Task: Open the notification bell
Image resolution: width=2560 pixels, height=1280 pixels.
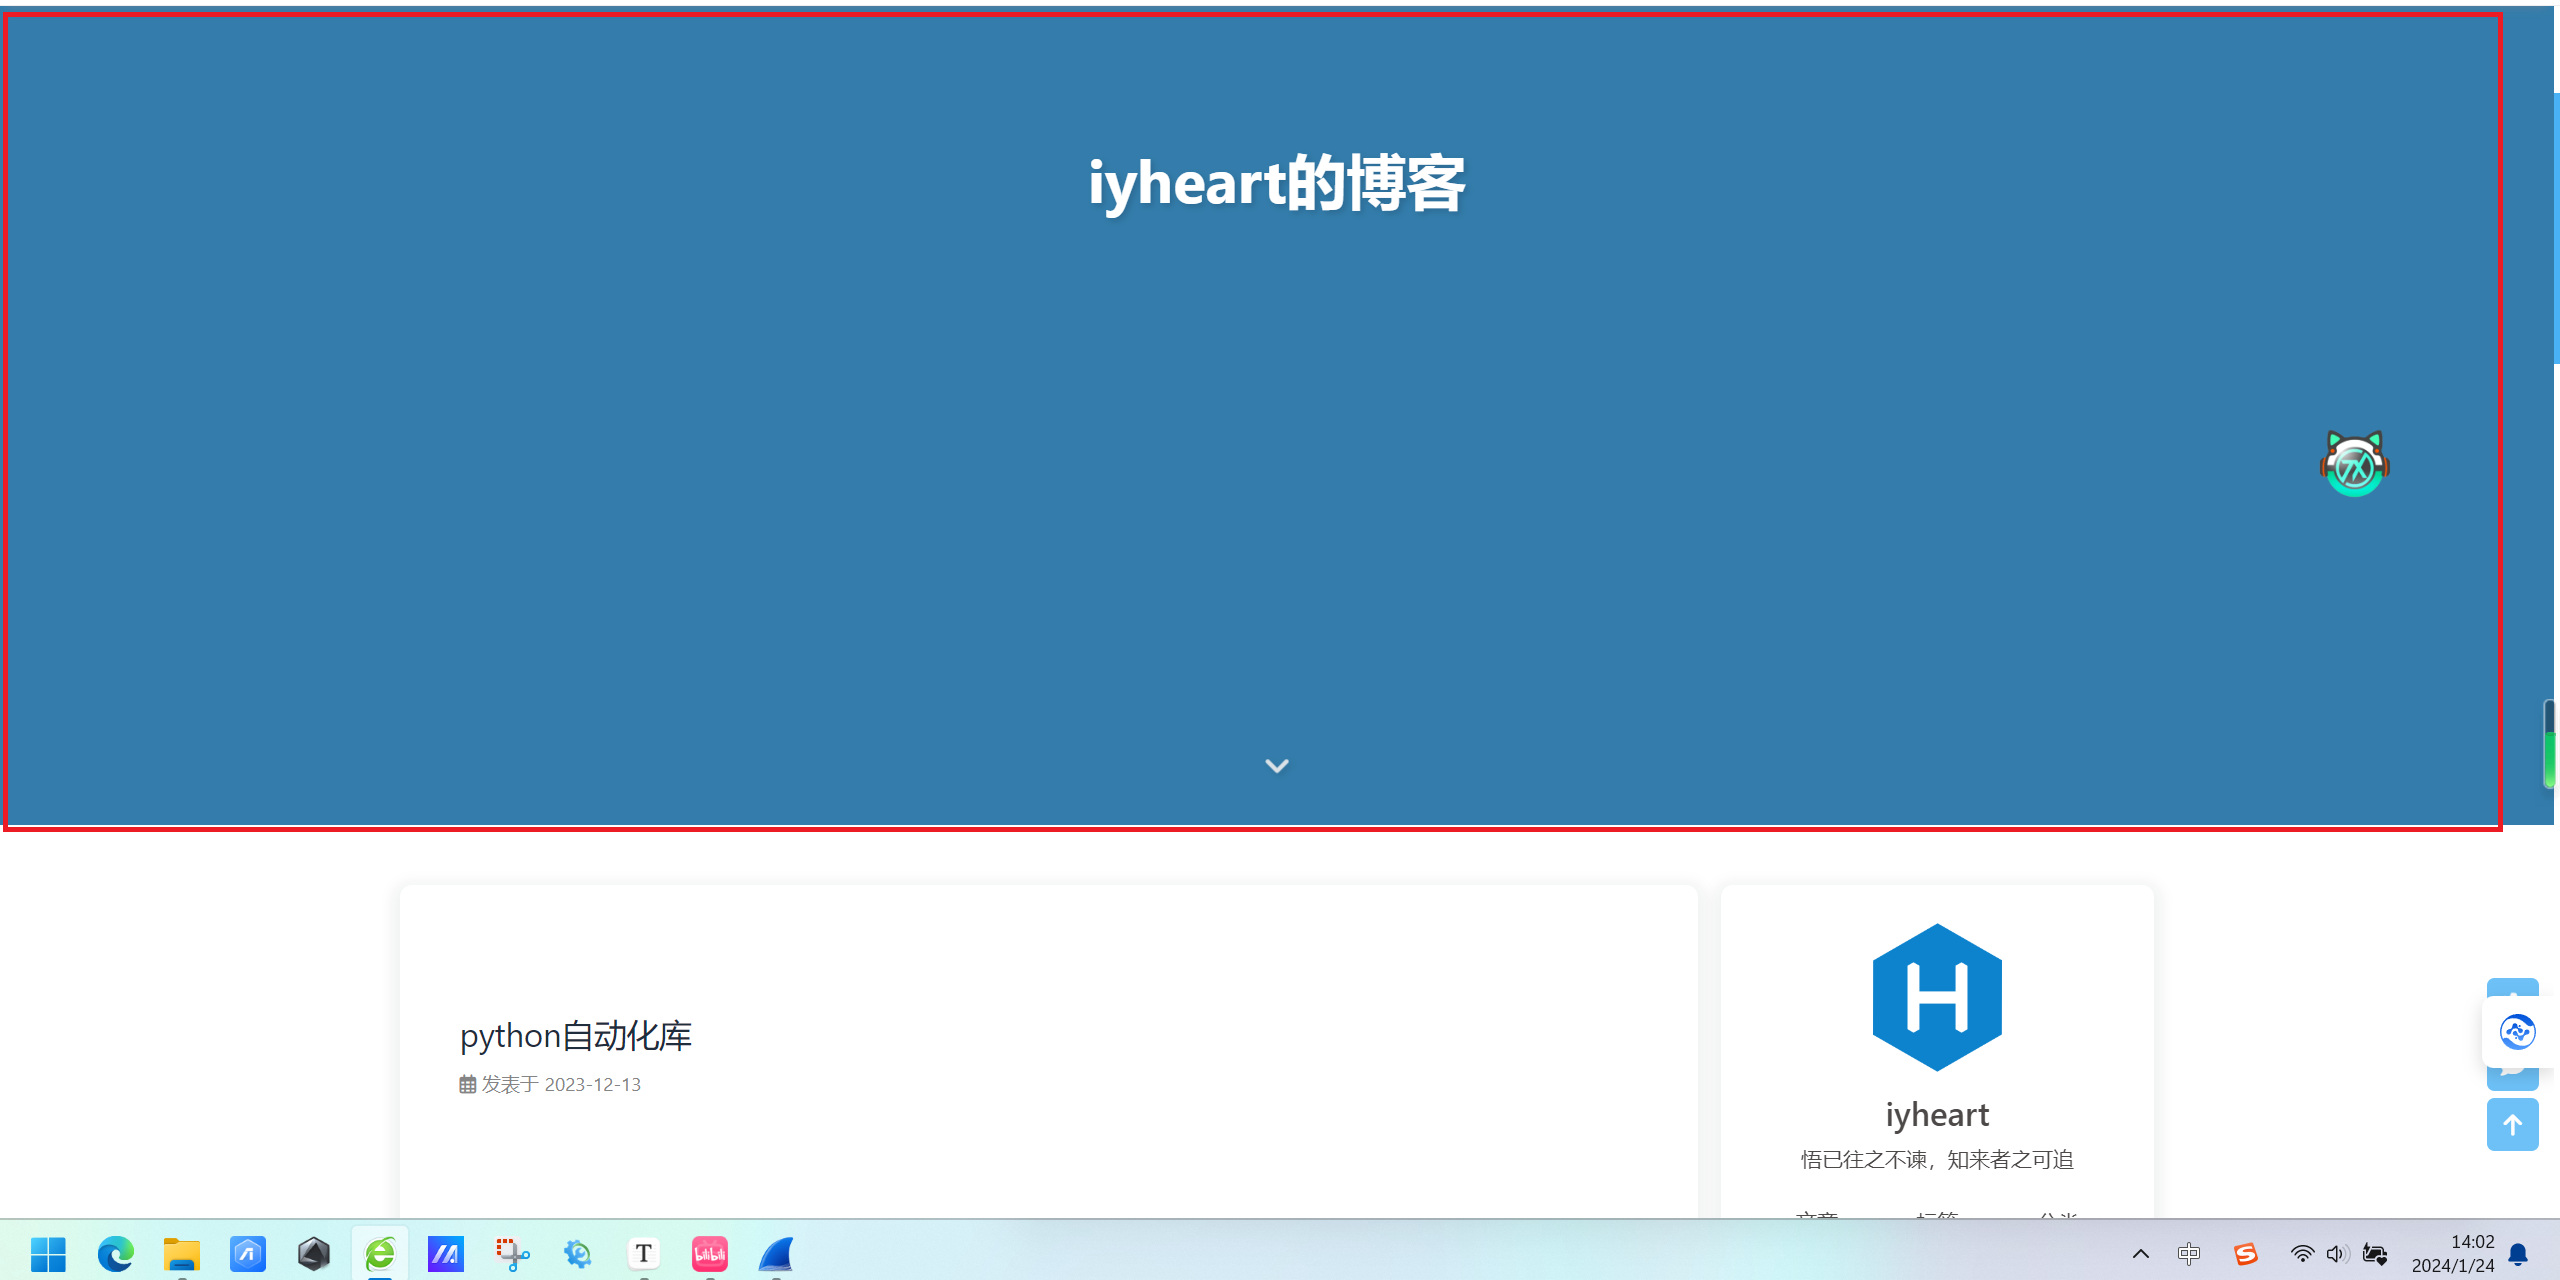Action: [x=2519, y=1254]
